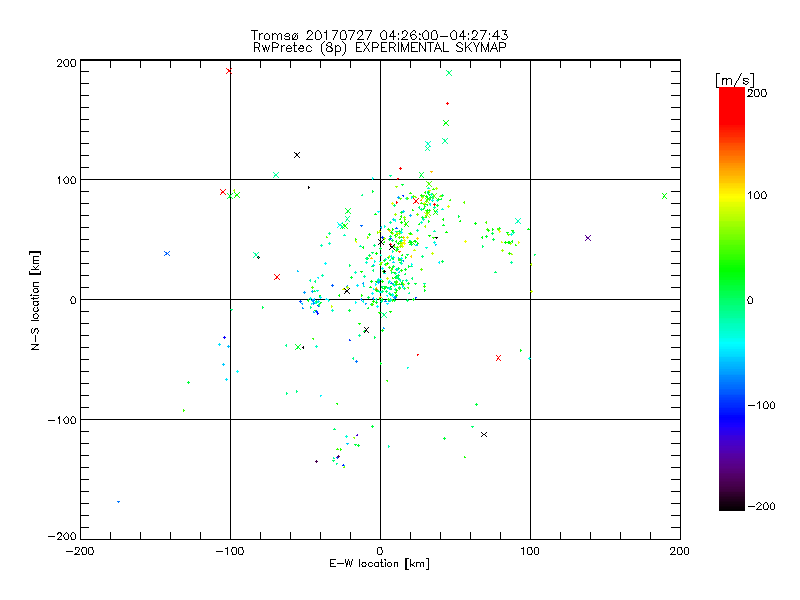
Task: Click the yellow band of the colorbar near 100
Action: tap(732, 195)
